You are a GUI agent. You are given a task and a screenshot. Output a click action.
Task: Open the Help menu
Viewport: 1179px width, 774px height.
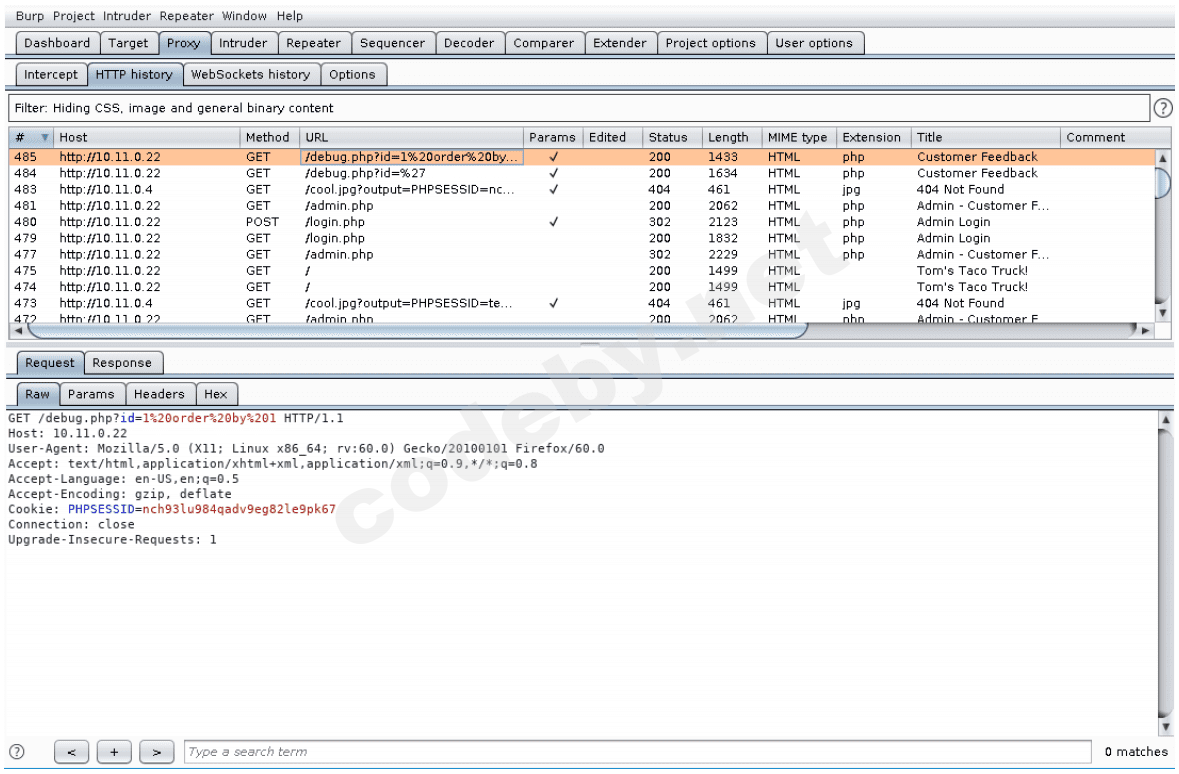click(289, 16)
